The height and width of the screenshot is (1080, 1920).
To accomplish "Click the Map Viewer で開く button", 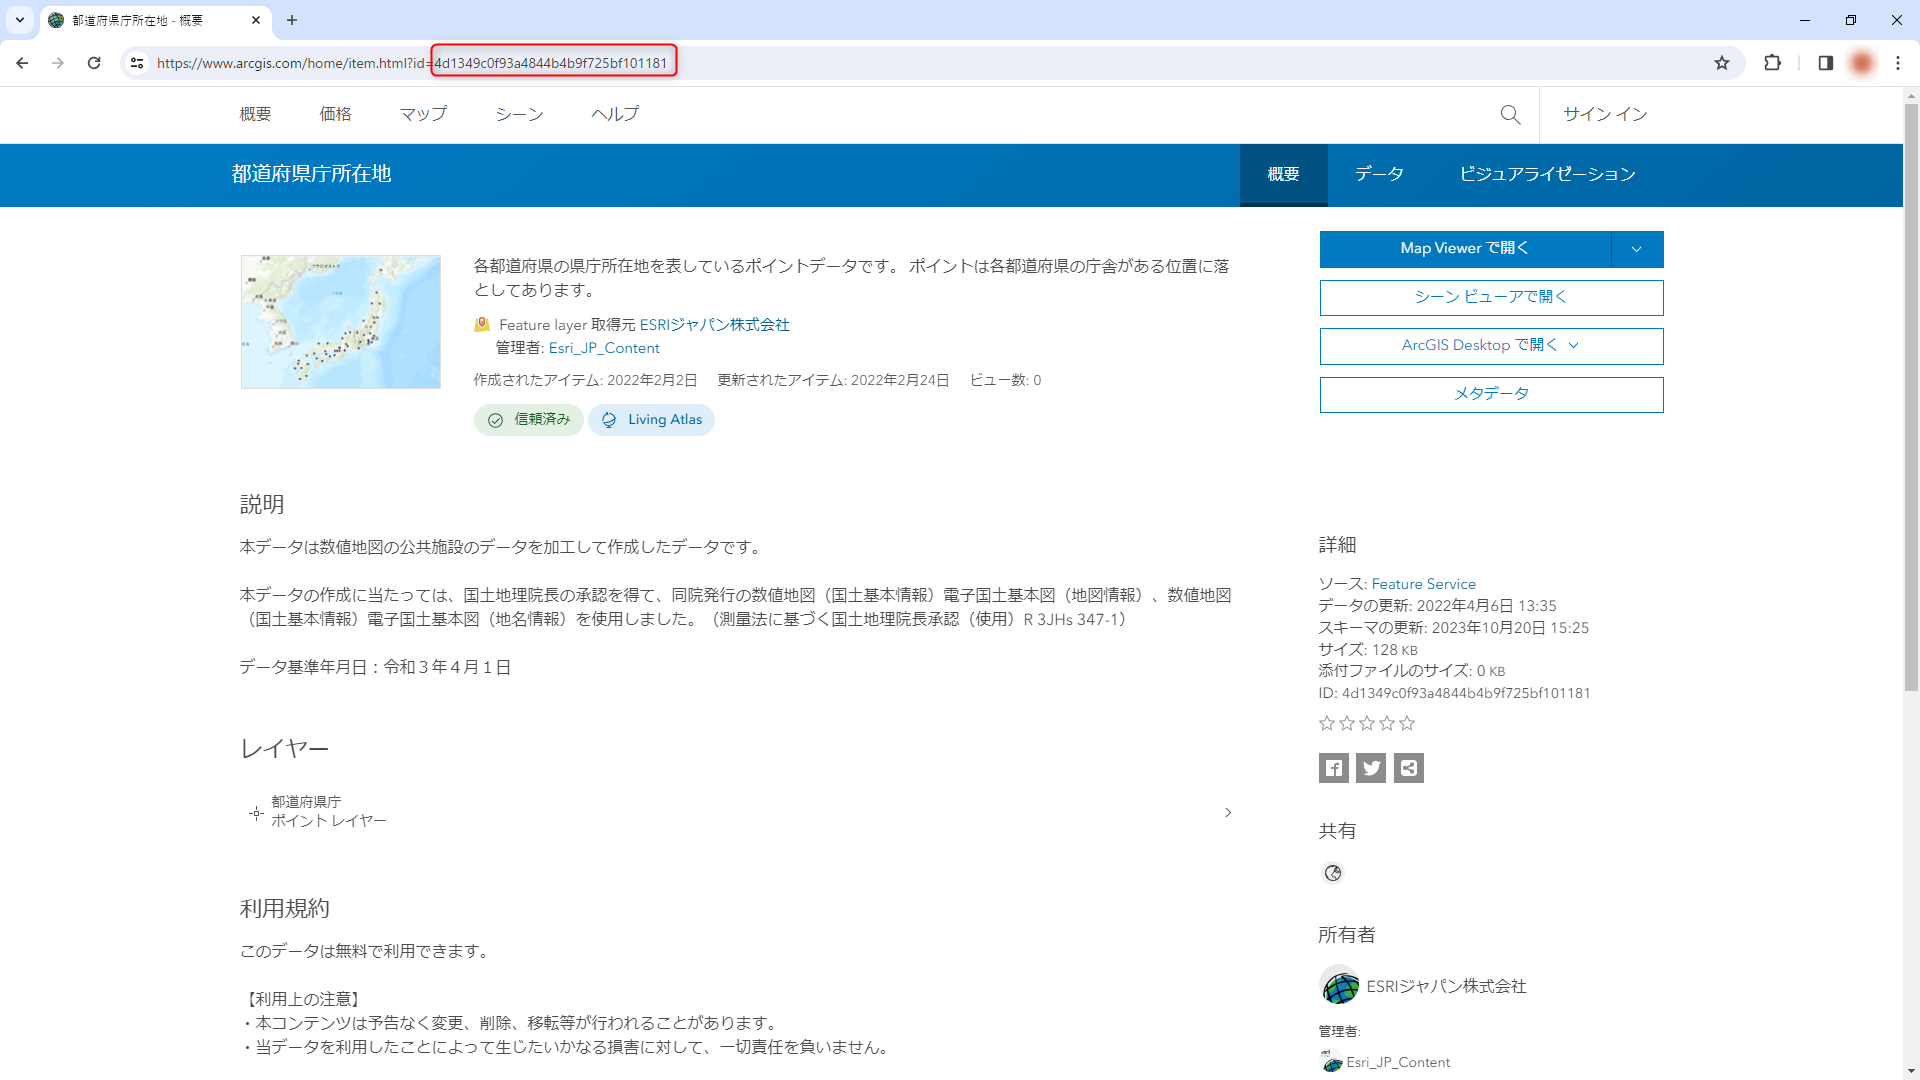I will [1465, 249].
